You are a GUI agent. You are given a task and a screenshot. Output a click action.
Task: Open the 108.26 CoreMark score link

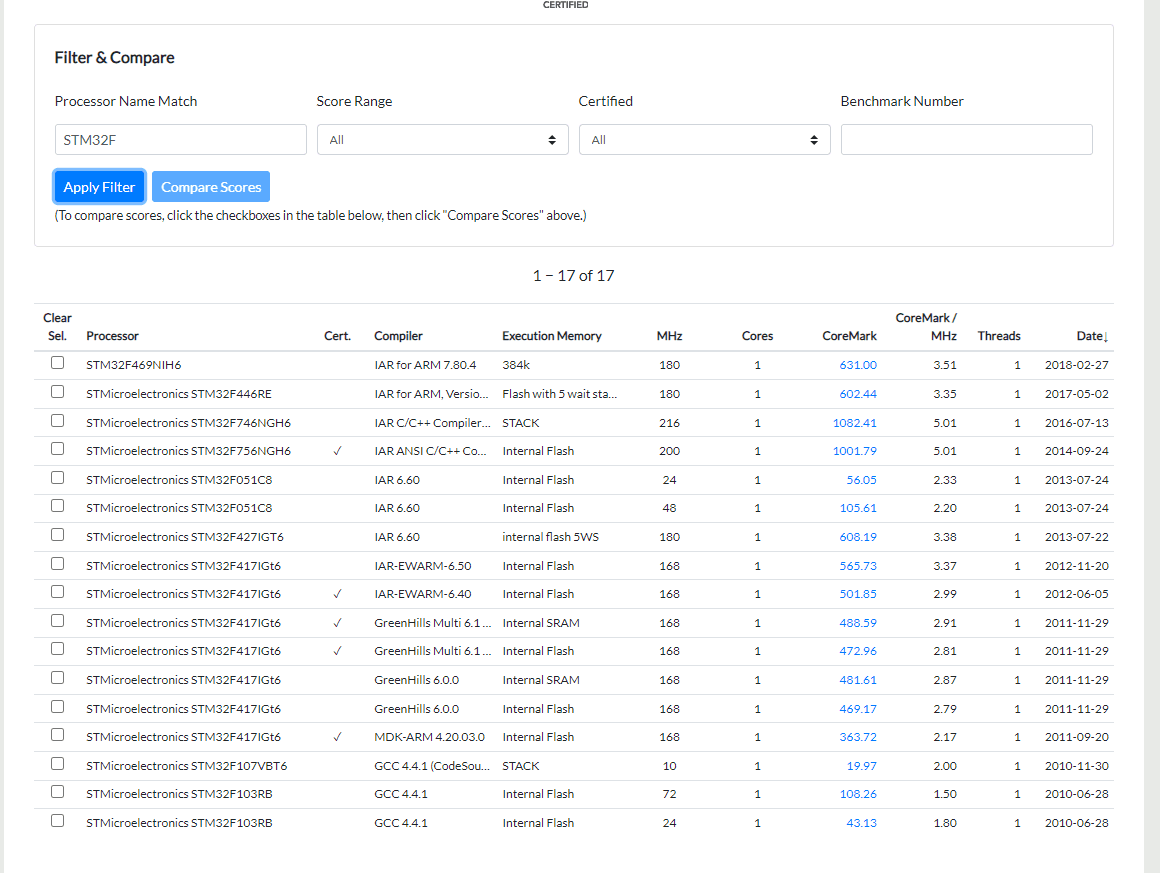click(x=857, y=793)
